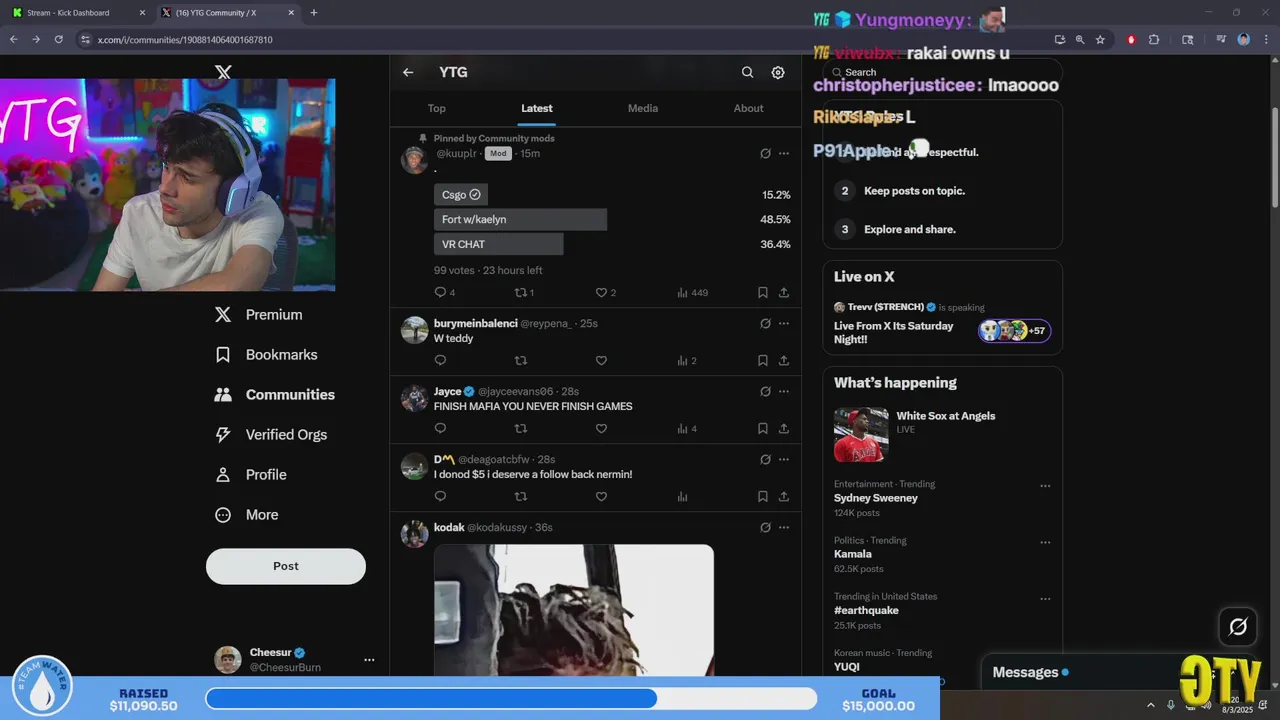Screen dimensions: 1280x720
Task: Repost the pinned poll post
Action: click(x=520, y=293)
